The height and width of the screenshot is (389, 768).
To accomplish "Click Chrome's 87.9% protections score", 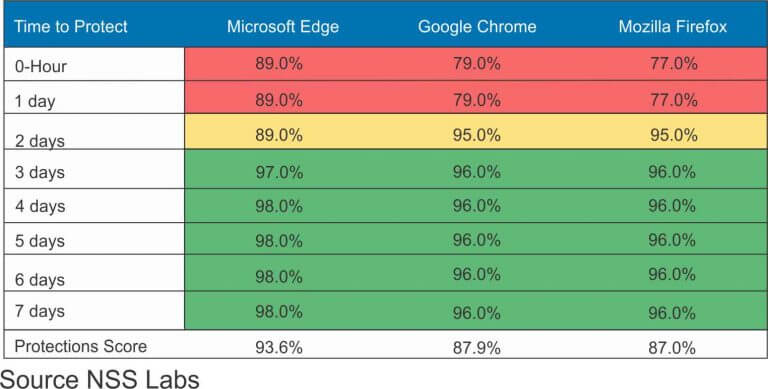I will pos(477,348).
